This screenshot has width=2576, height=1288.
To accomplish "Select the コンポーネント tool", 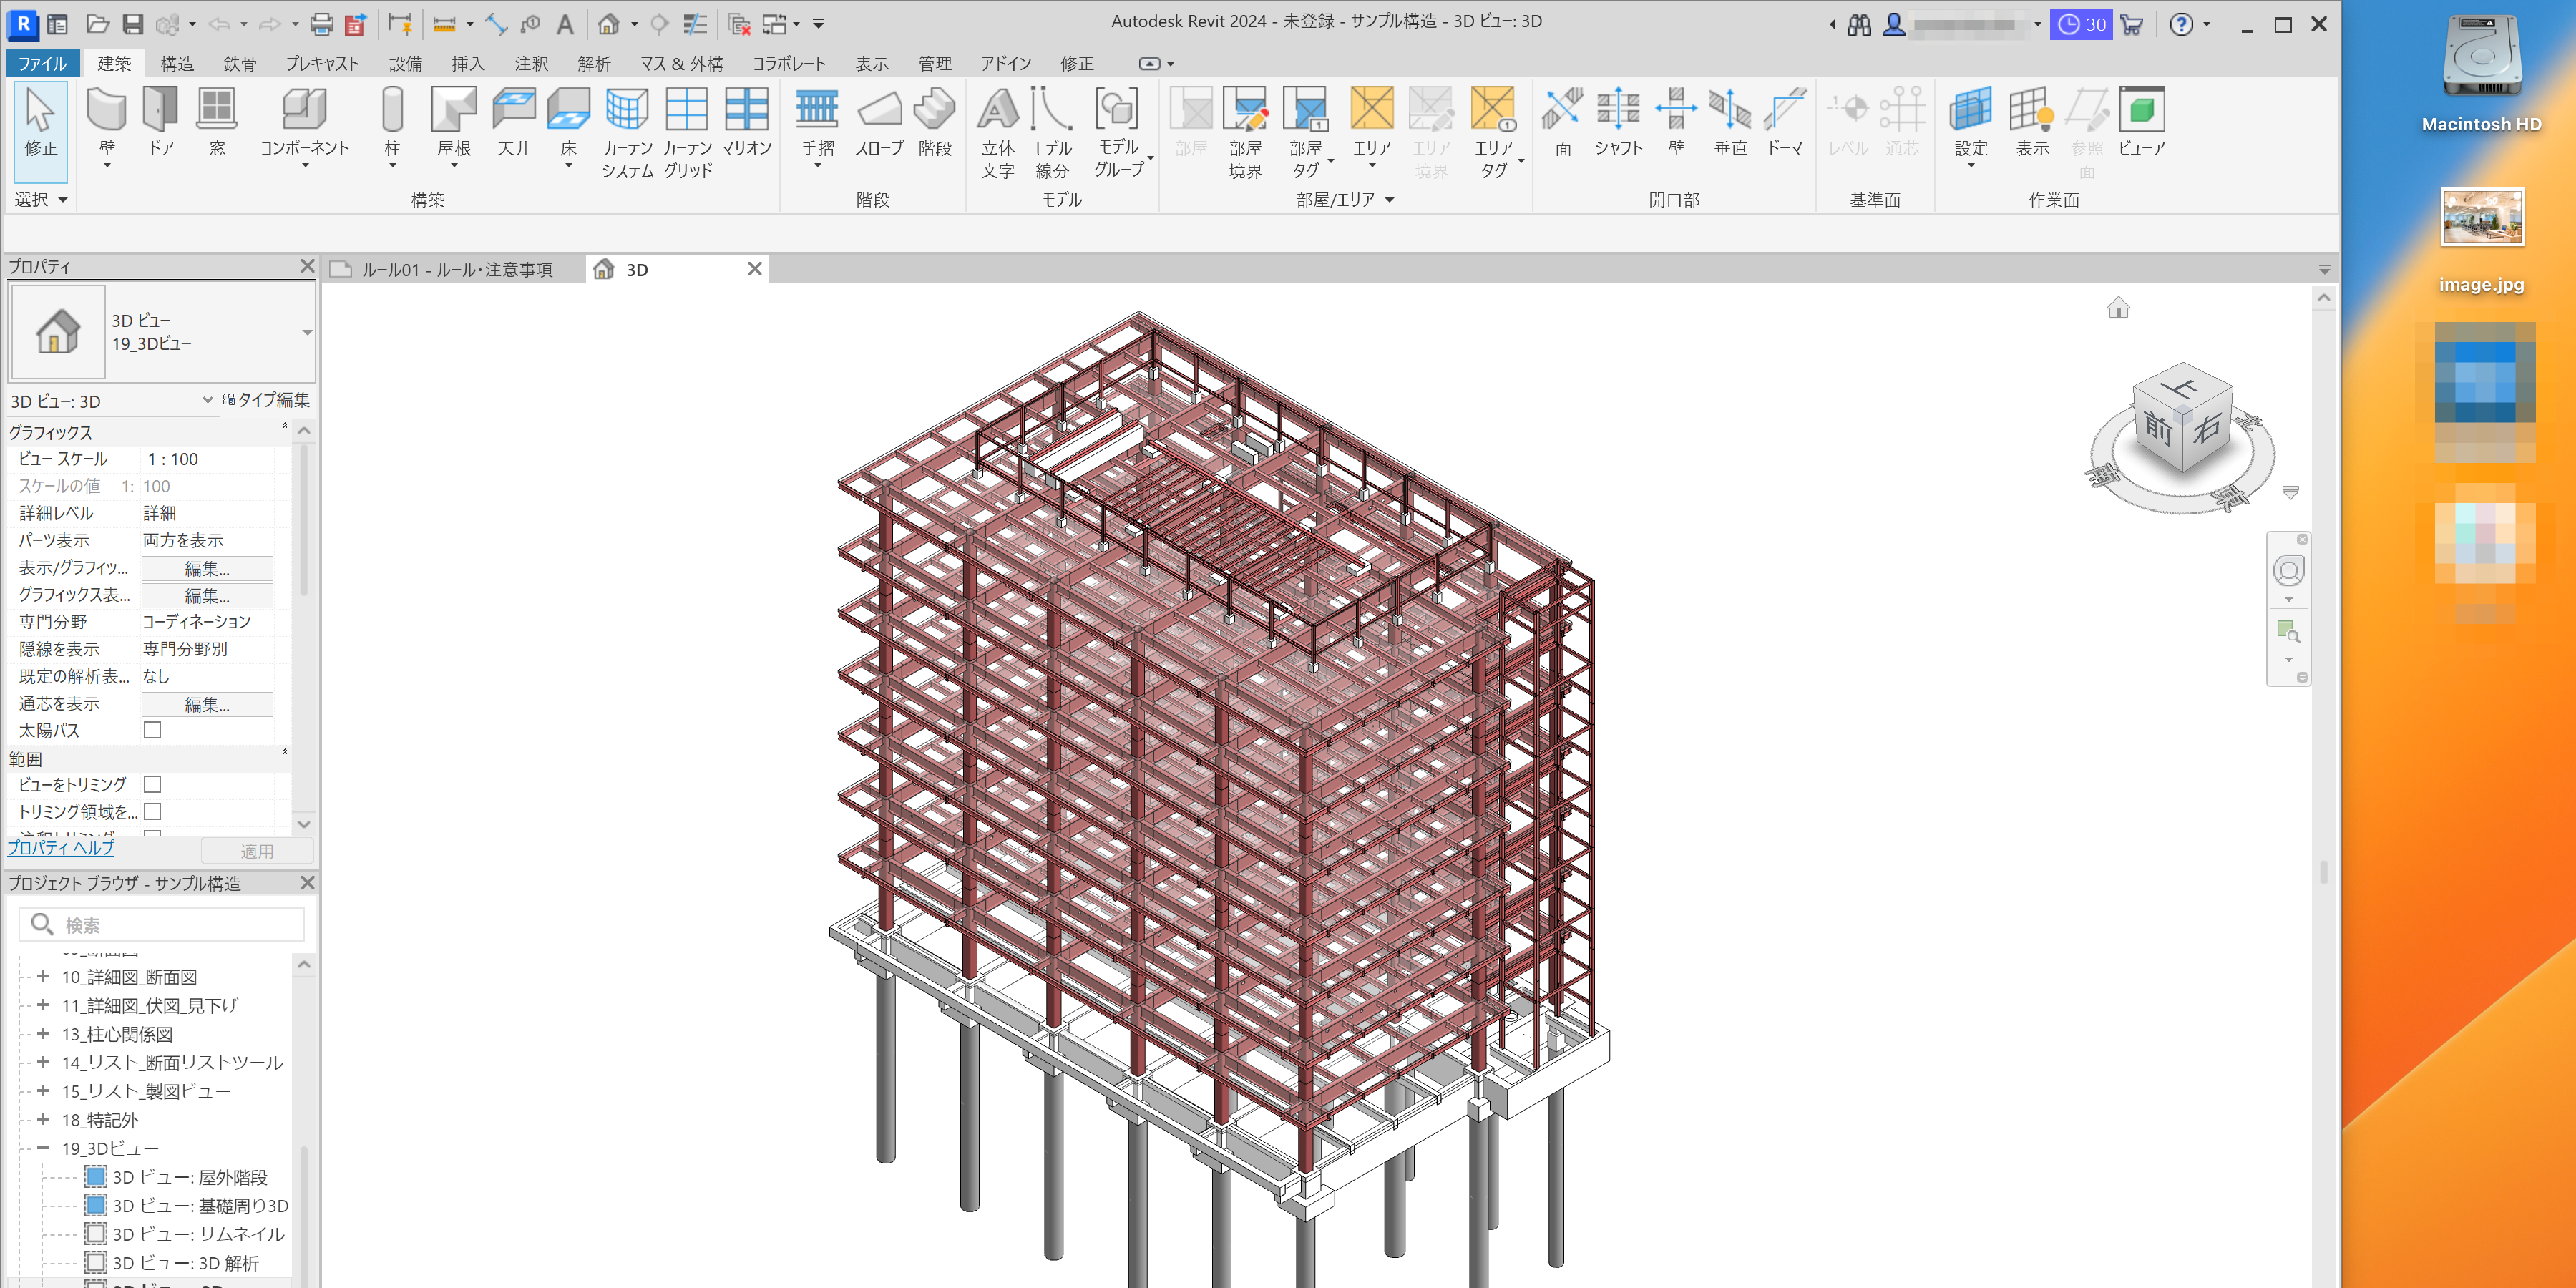I will [x=304, y=125].
